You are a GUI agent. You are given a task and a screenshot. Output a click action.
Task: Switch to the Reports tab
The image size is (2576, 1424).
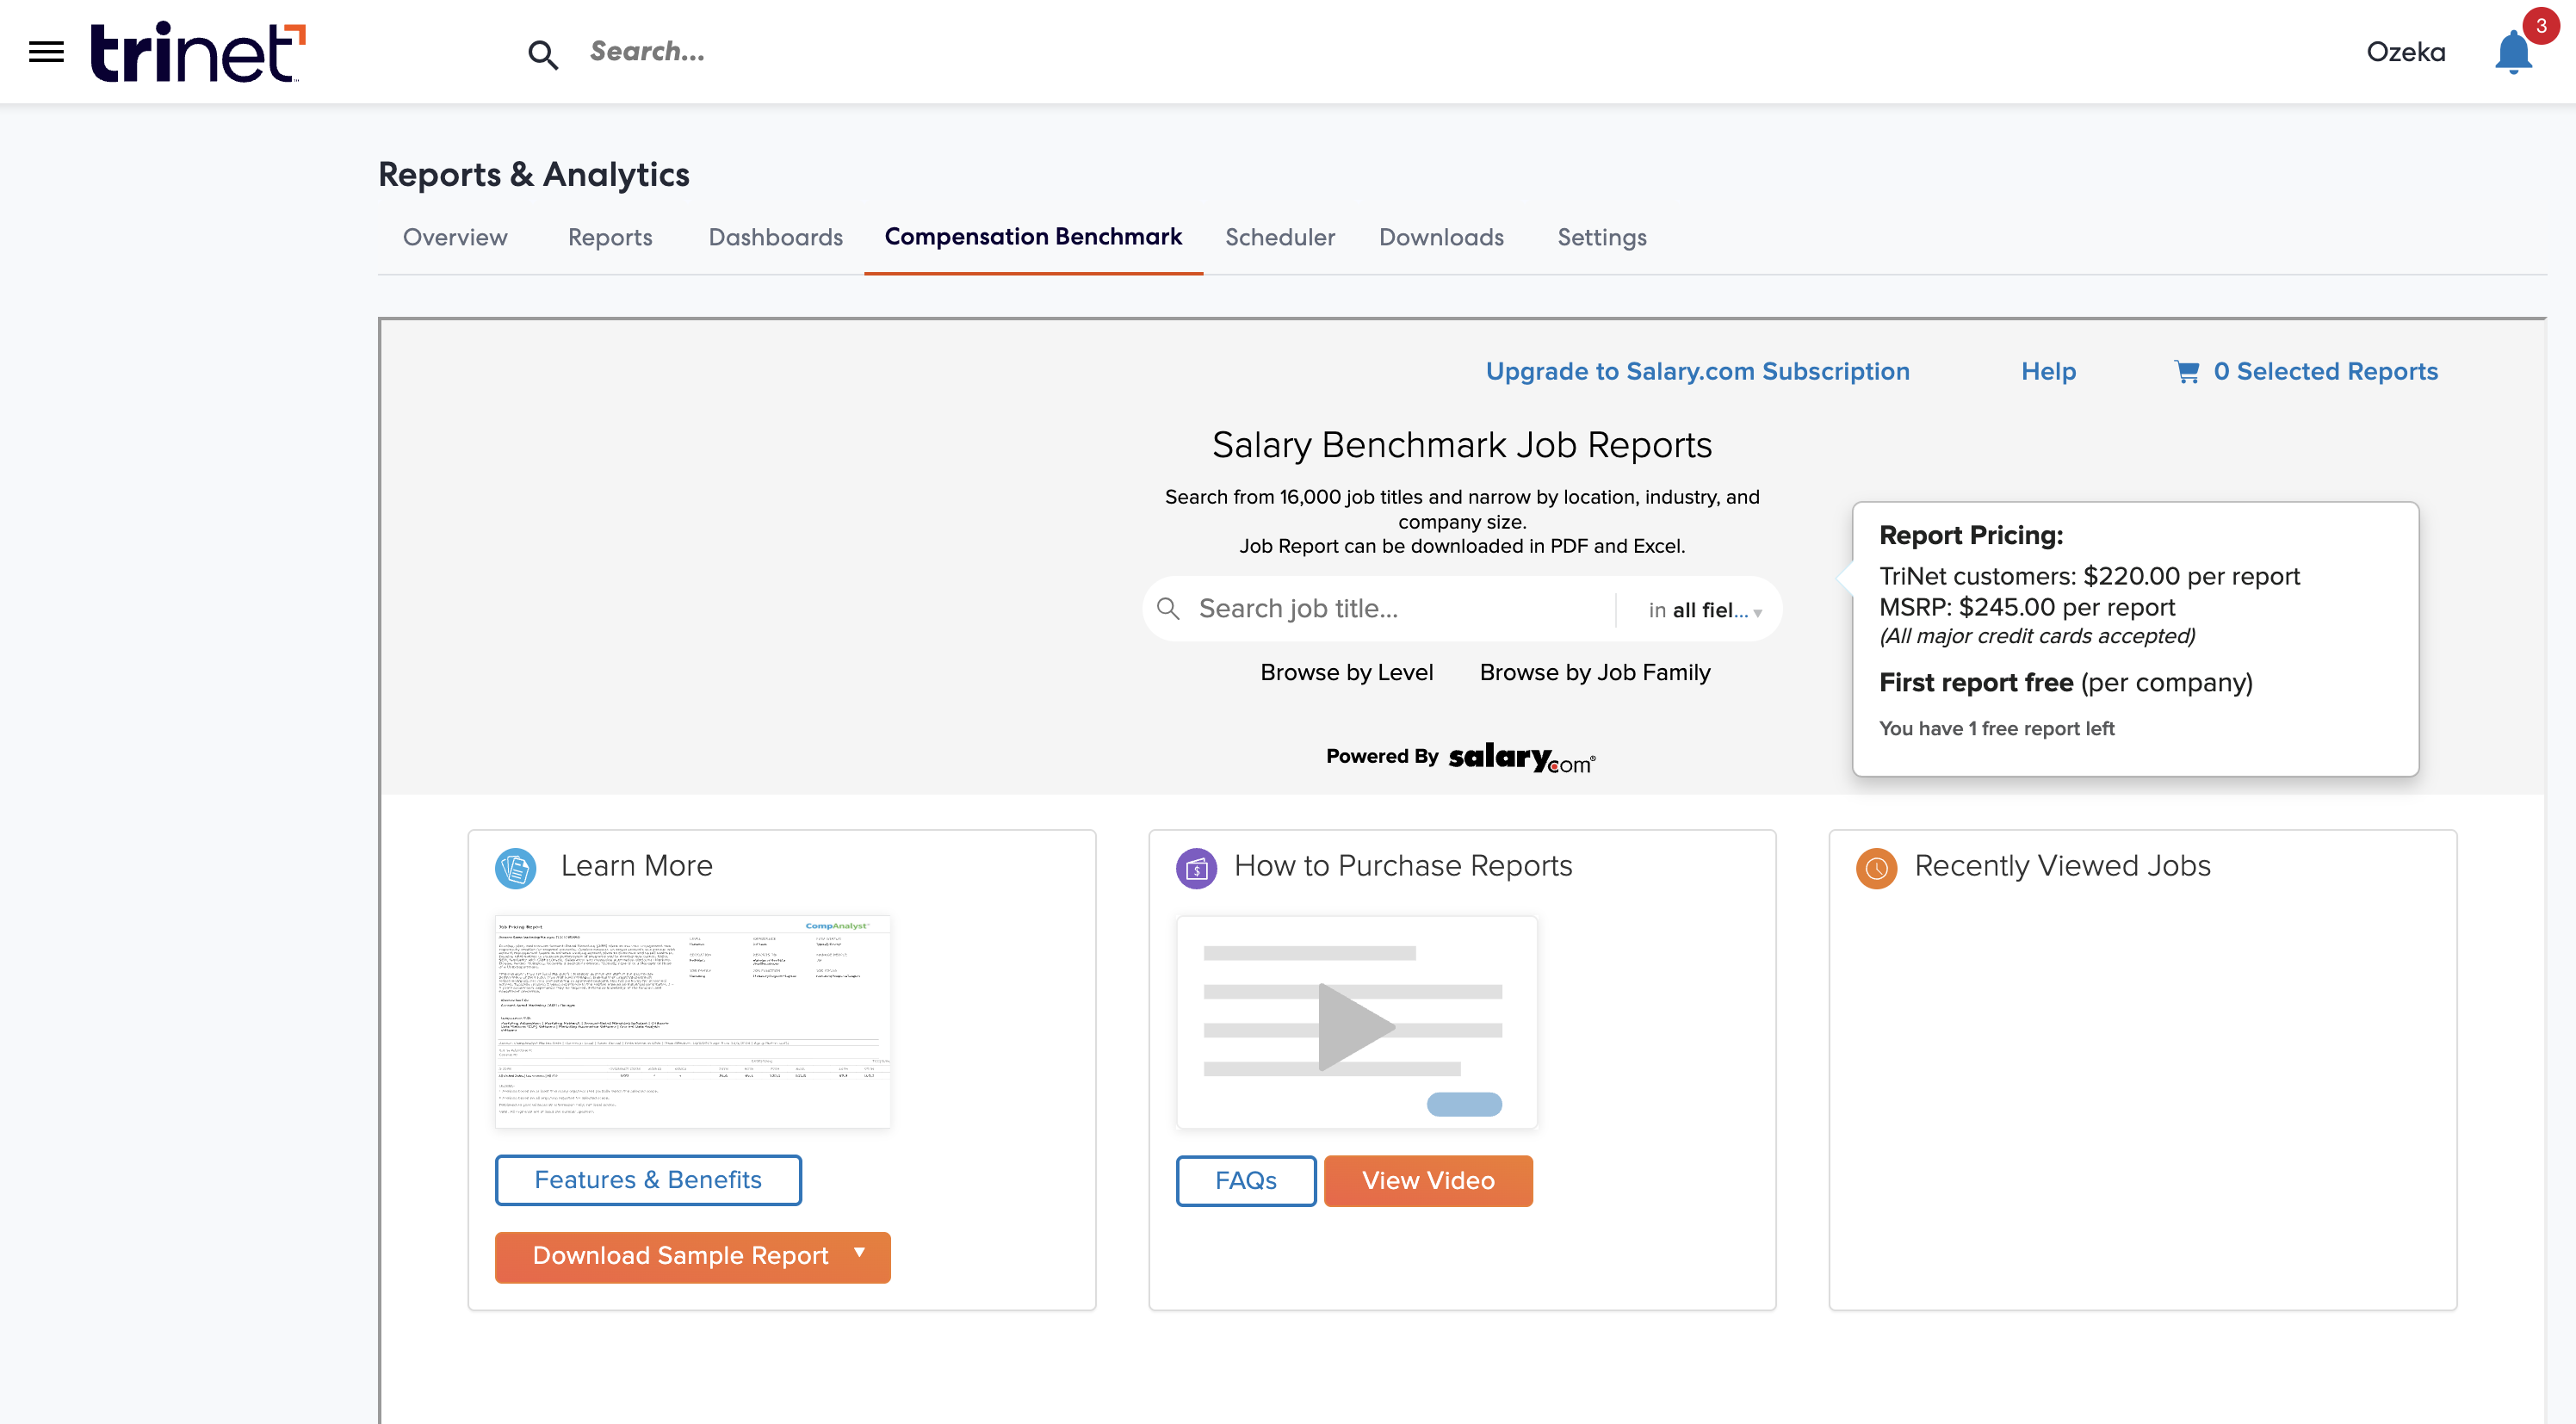pyautogui.click(x=610, y=237)
